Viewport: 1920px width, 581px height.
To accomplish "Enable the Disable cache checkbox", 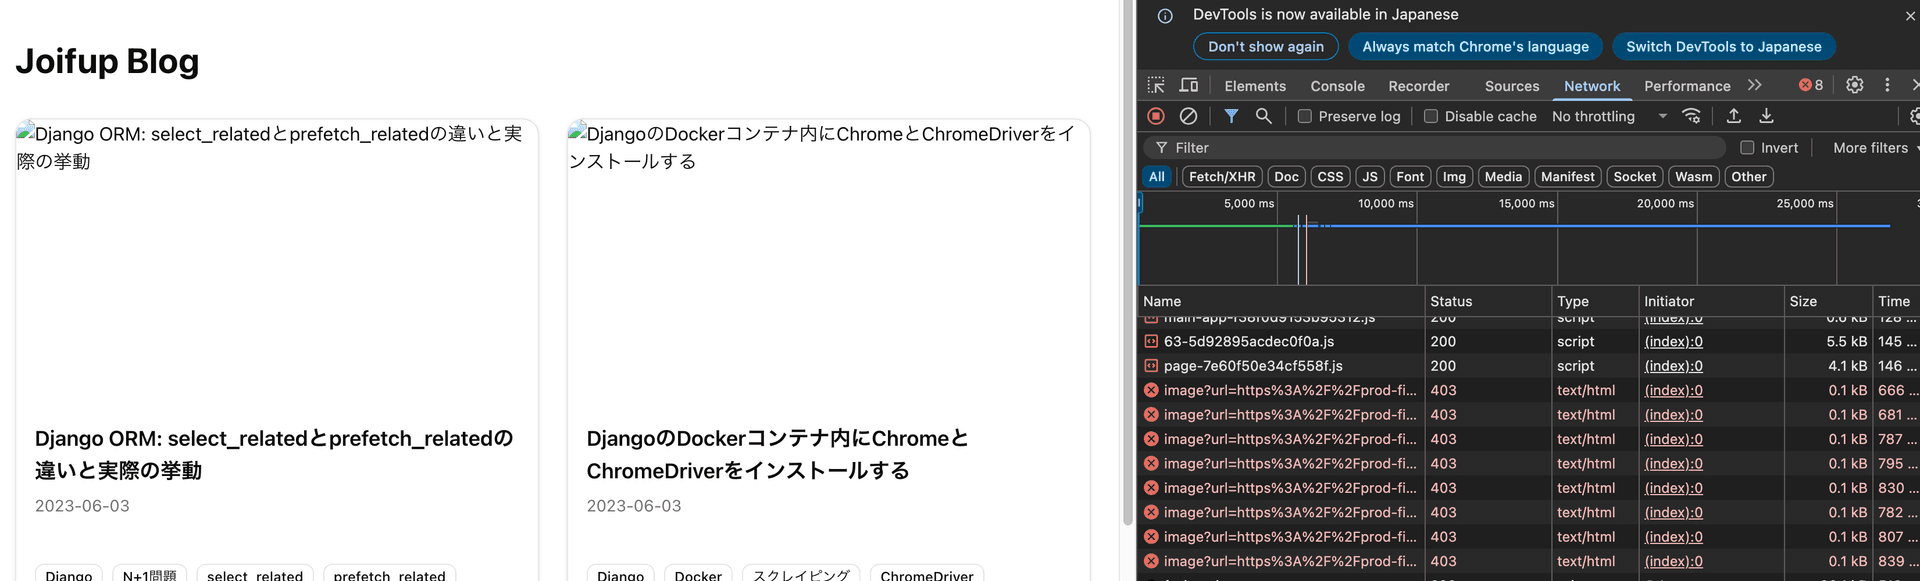I will pyautogui.click(x=1431, y=116).
